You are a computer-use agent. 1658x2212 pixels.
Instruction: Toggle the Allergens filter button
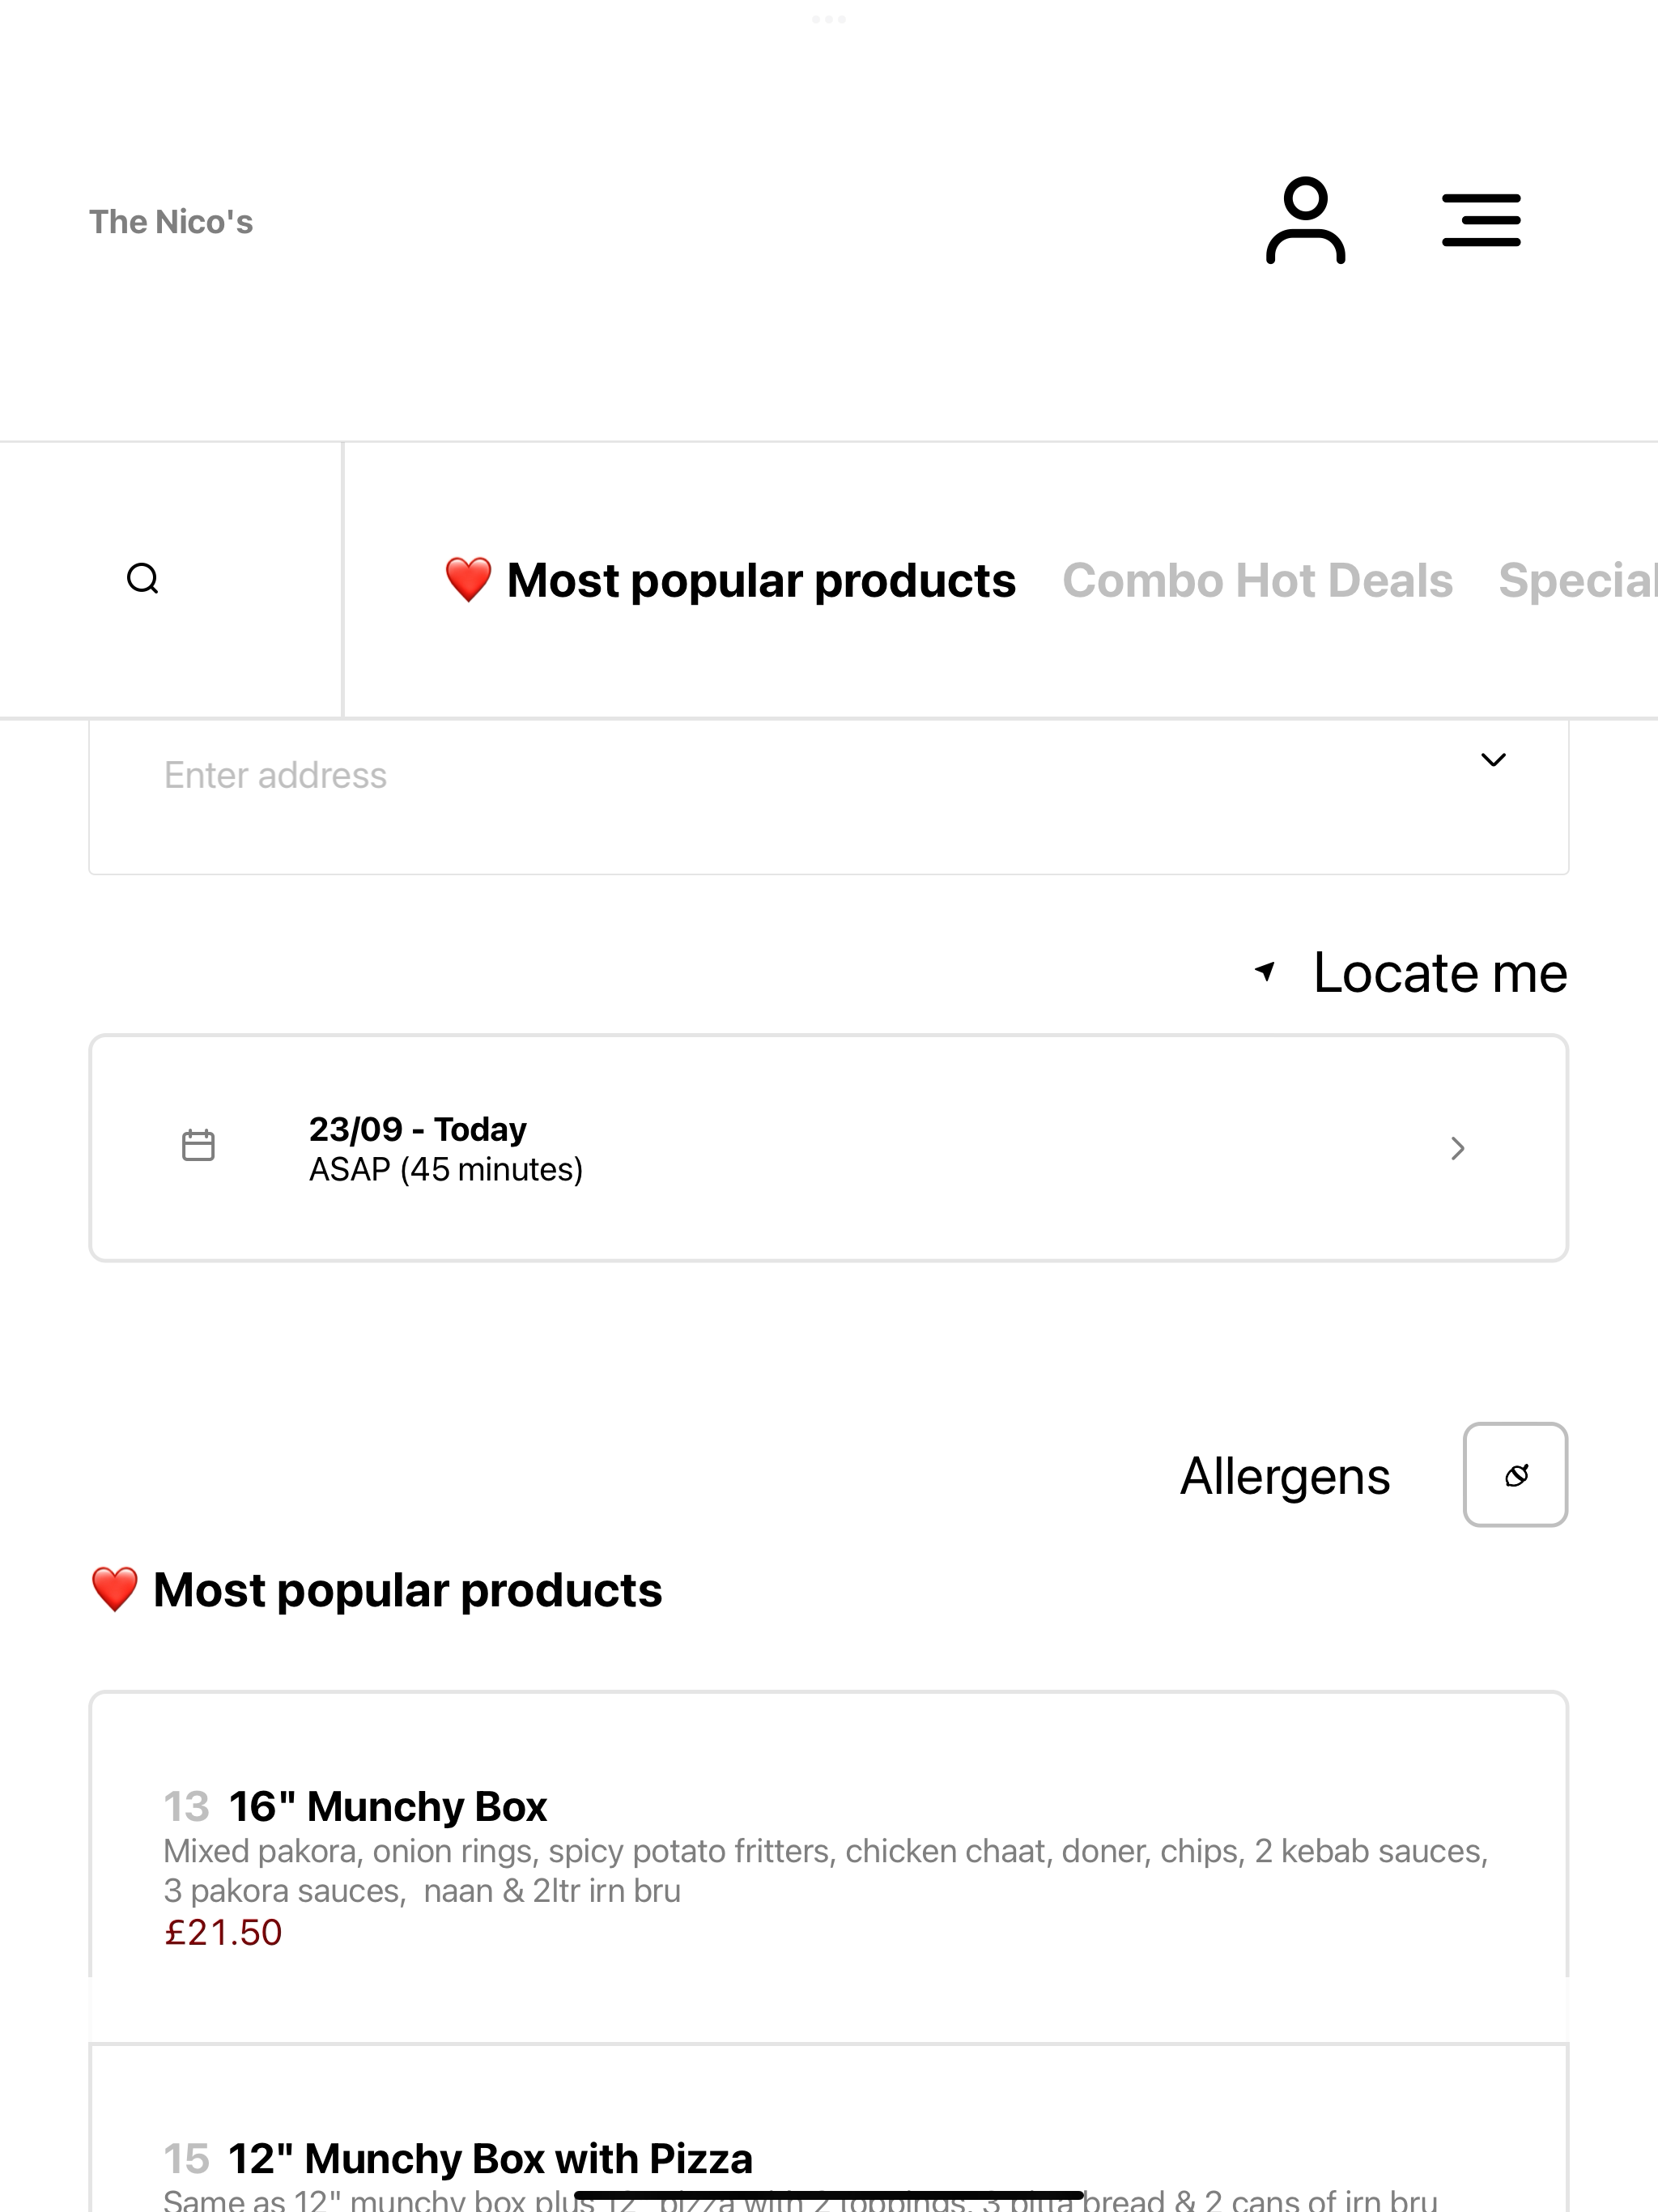coord(1515,1475)
